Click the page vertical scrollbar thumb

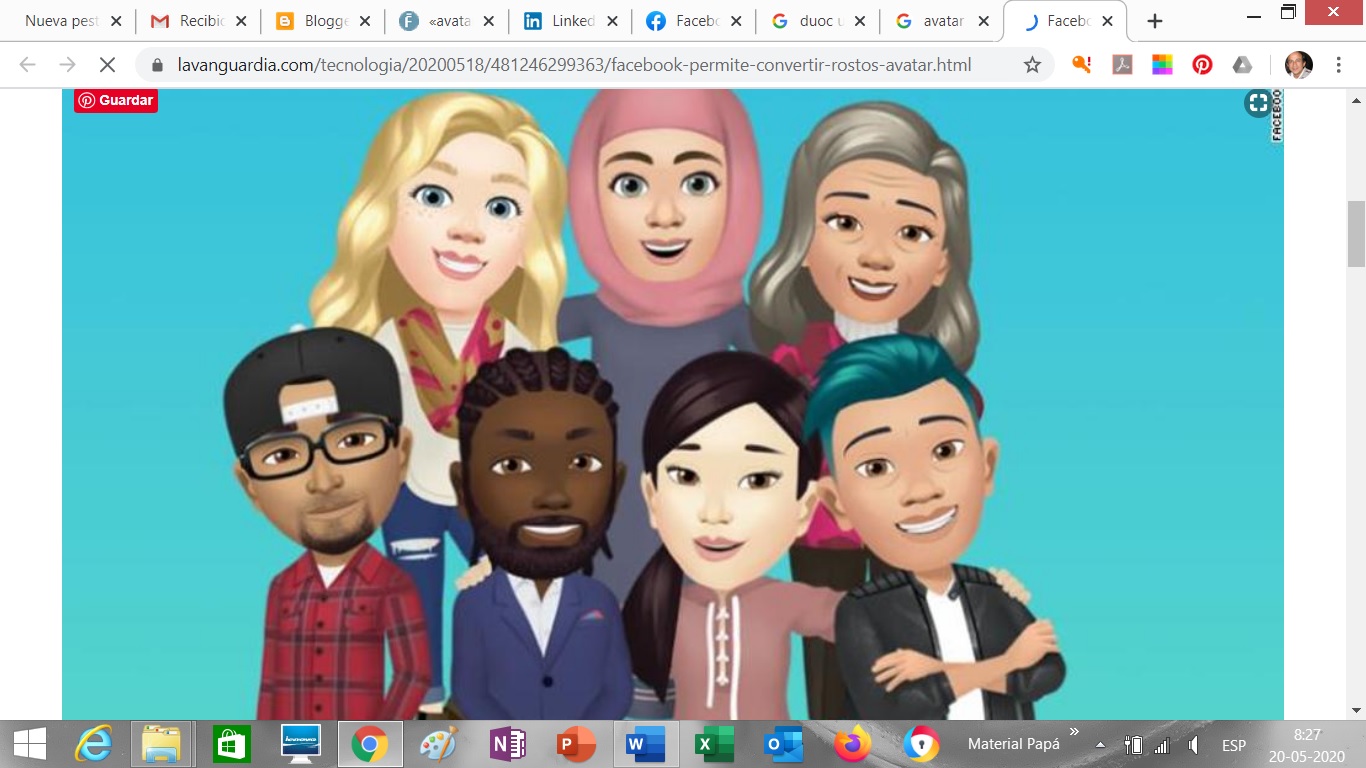pyautogui.click(x=1357, y=233)
